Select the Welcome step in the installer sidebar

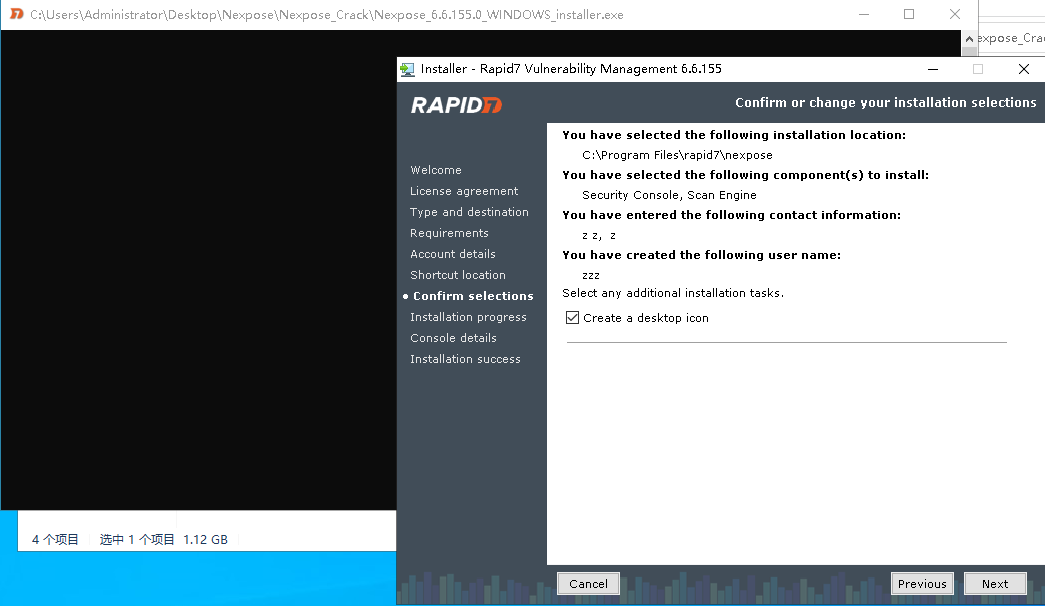pos(436,170)
